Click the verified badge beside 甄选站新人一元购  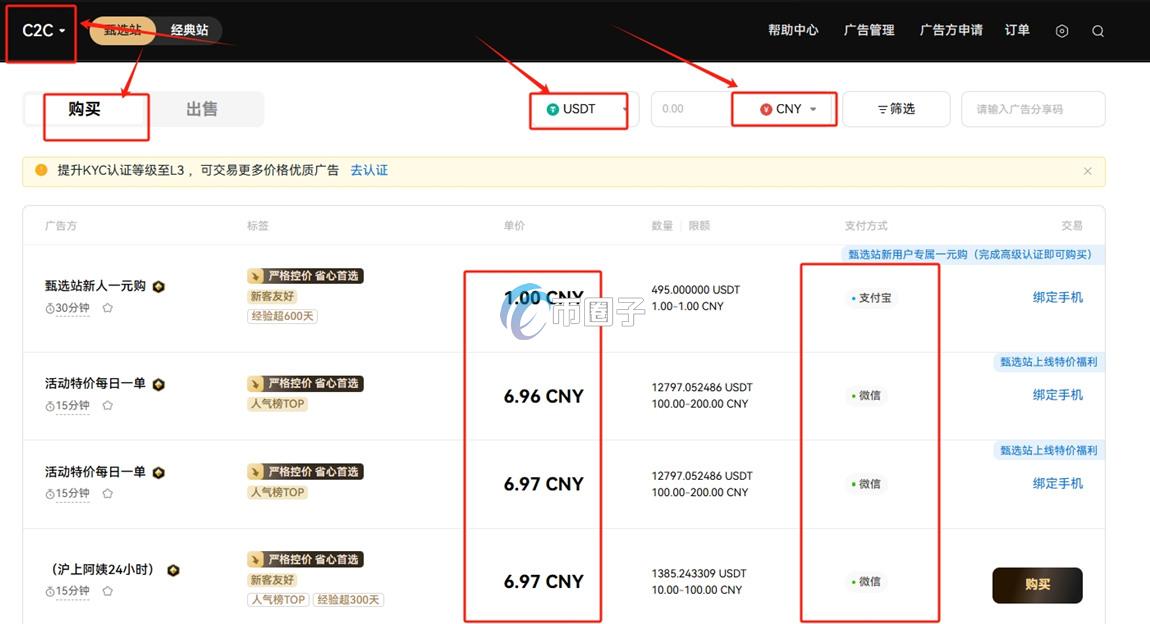158,286
